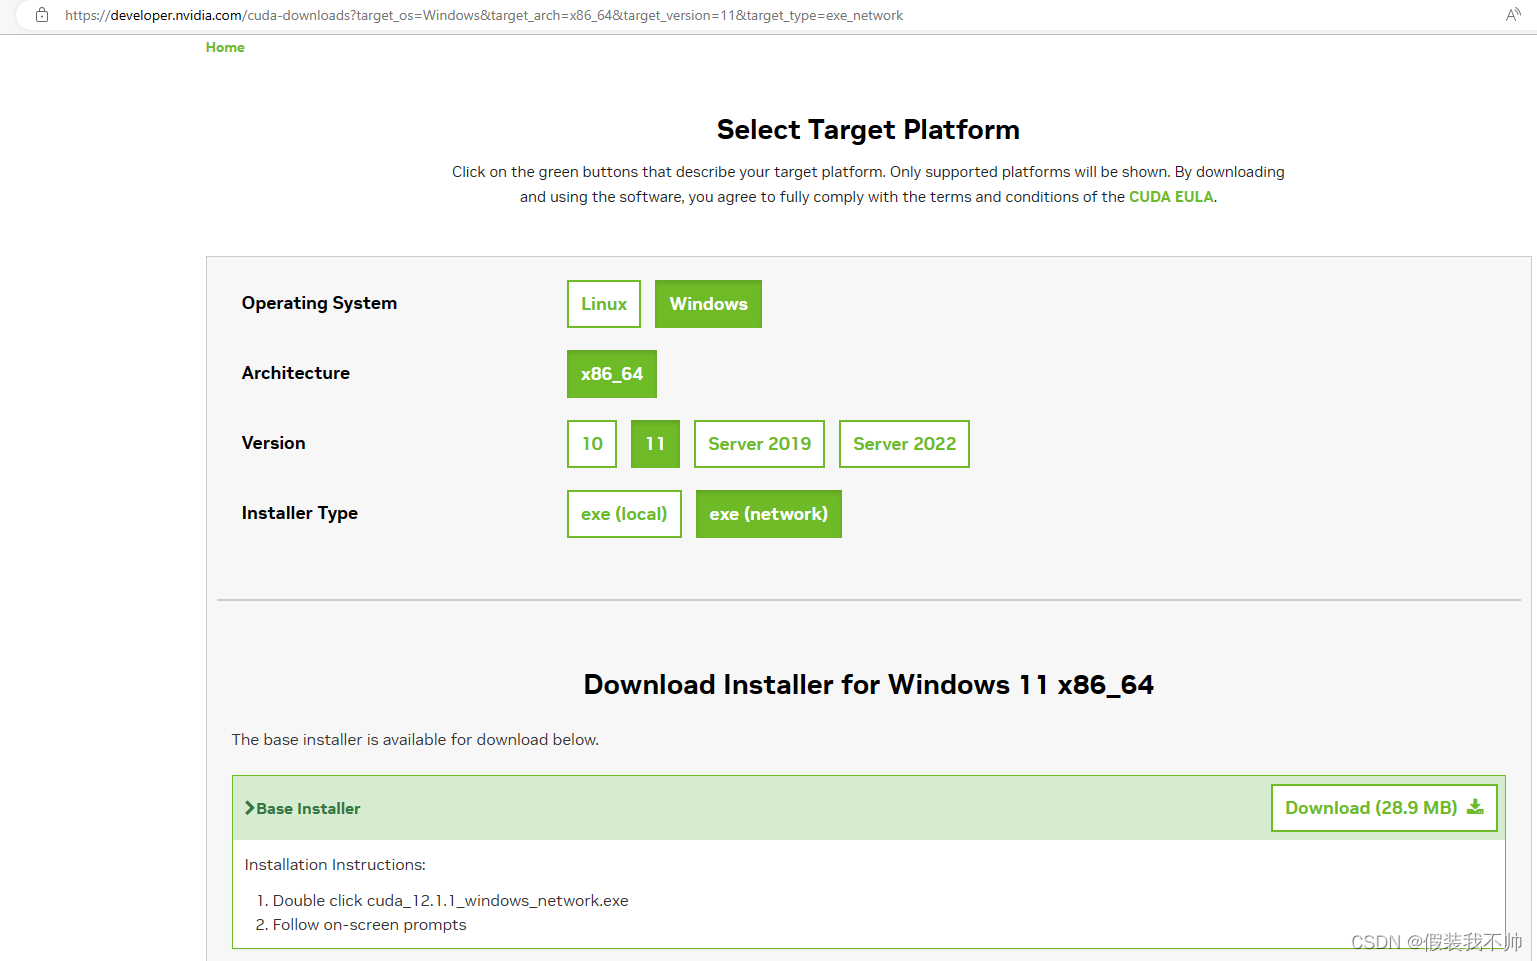Click the 'Version' row label

click(273, 443)
